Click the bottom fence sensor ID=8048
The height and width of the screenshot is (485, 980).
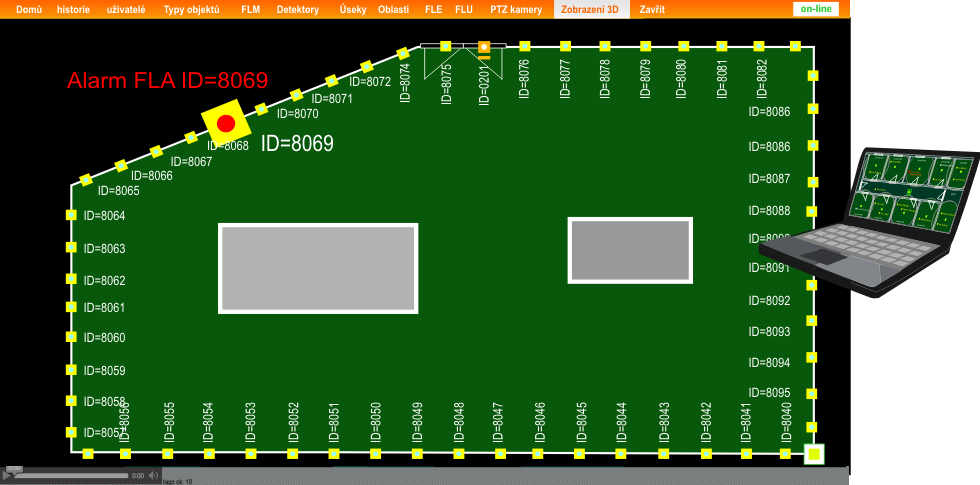tap(459, 454)
